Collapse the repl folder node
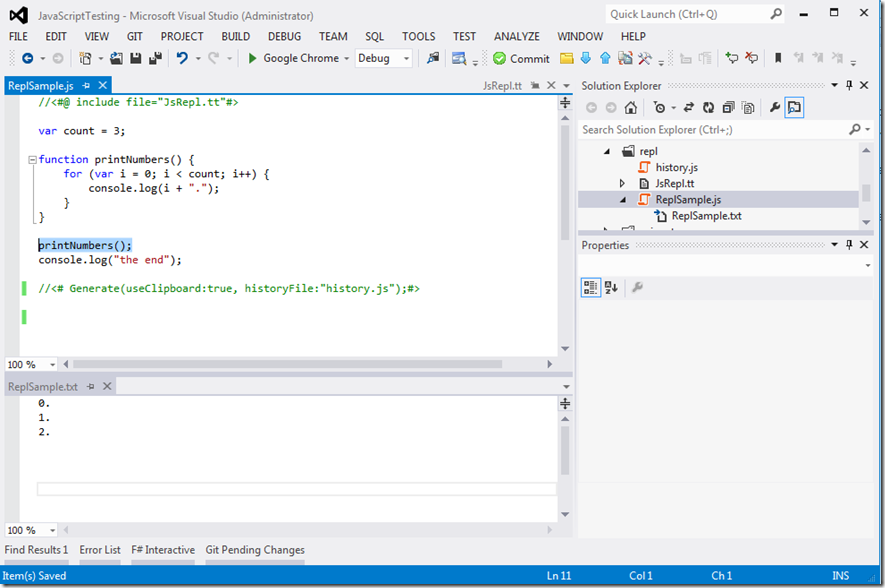885x588 pixels. pos(607,151)
